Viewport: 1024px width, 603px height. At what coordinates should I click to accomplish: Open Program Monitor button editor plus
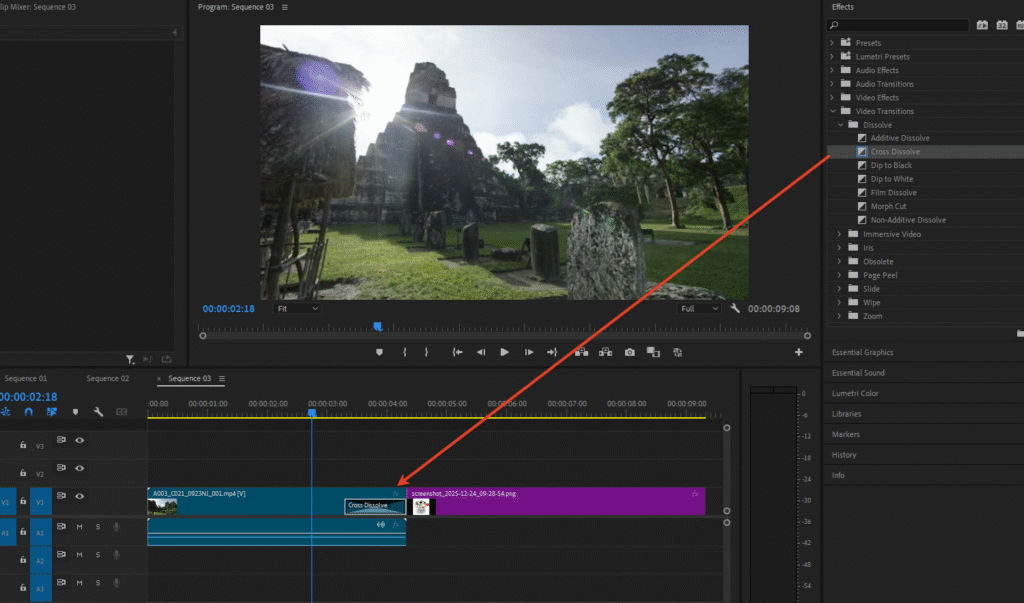pos(799,352)
